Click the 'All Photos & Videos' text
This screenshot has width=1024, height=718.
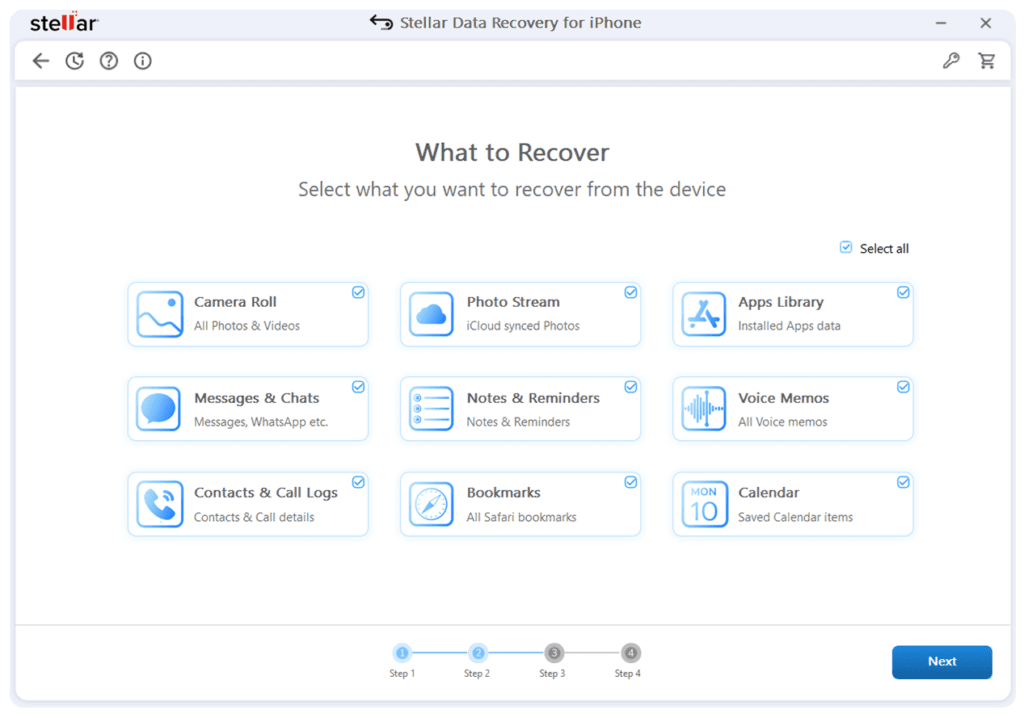pos(247,325)
